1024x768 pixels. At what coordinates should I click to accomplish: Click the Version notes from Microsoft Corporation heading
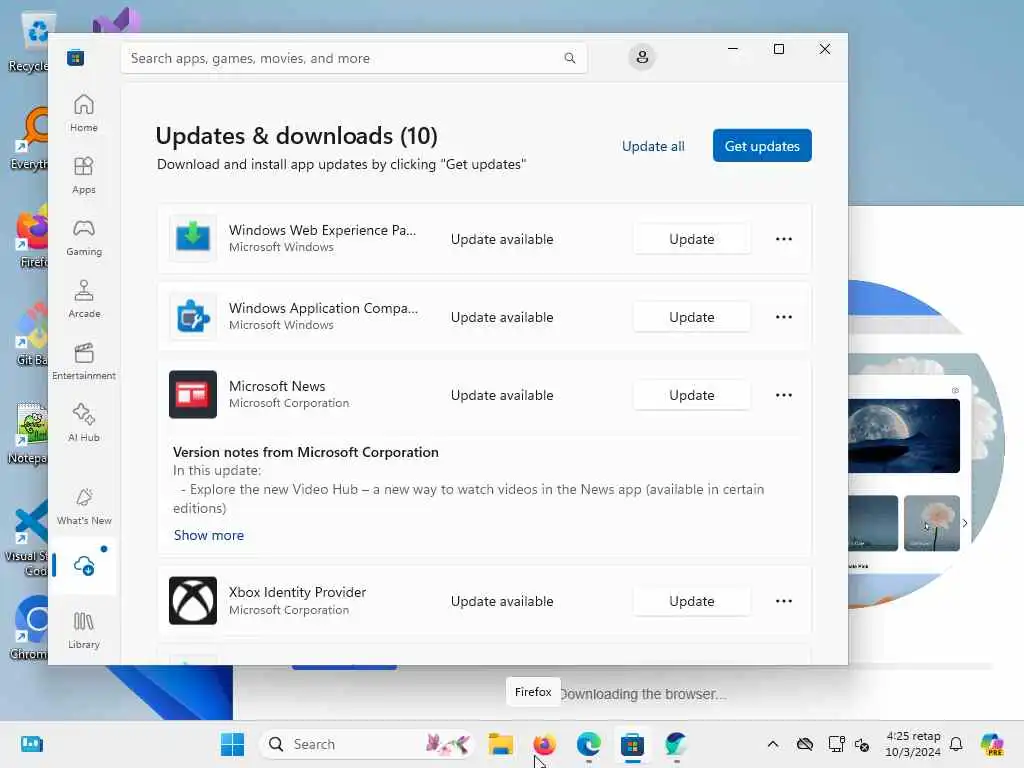click(306, 452)
